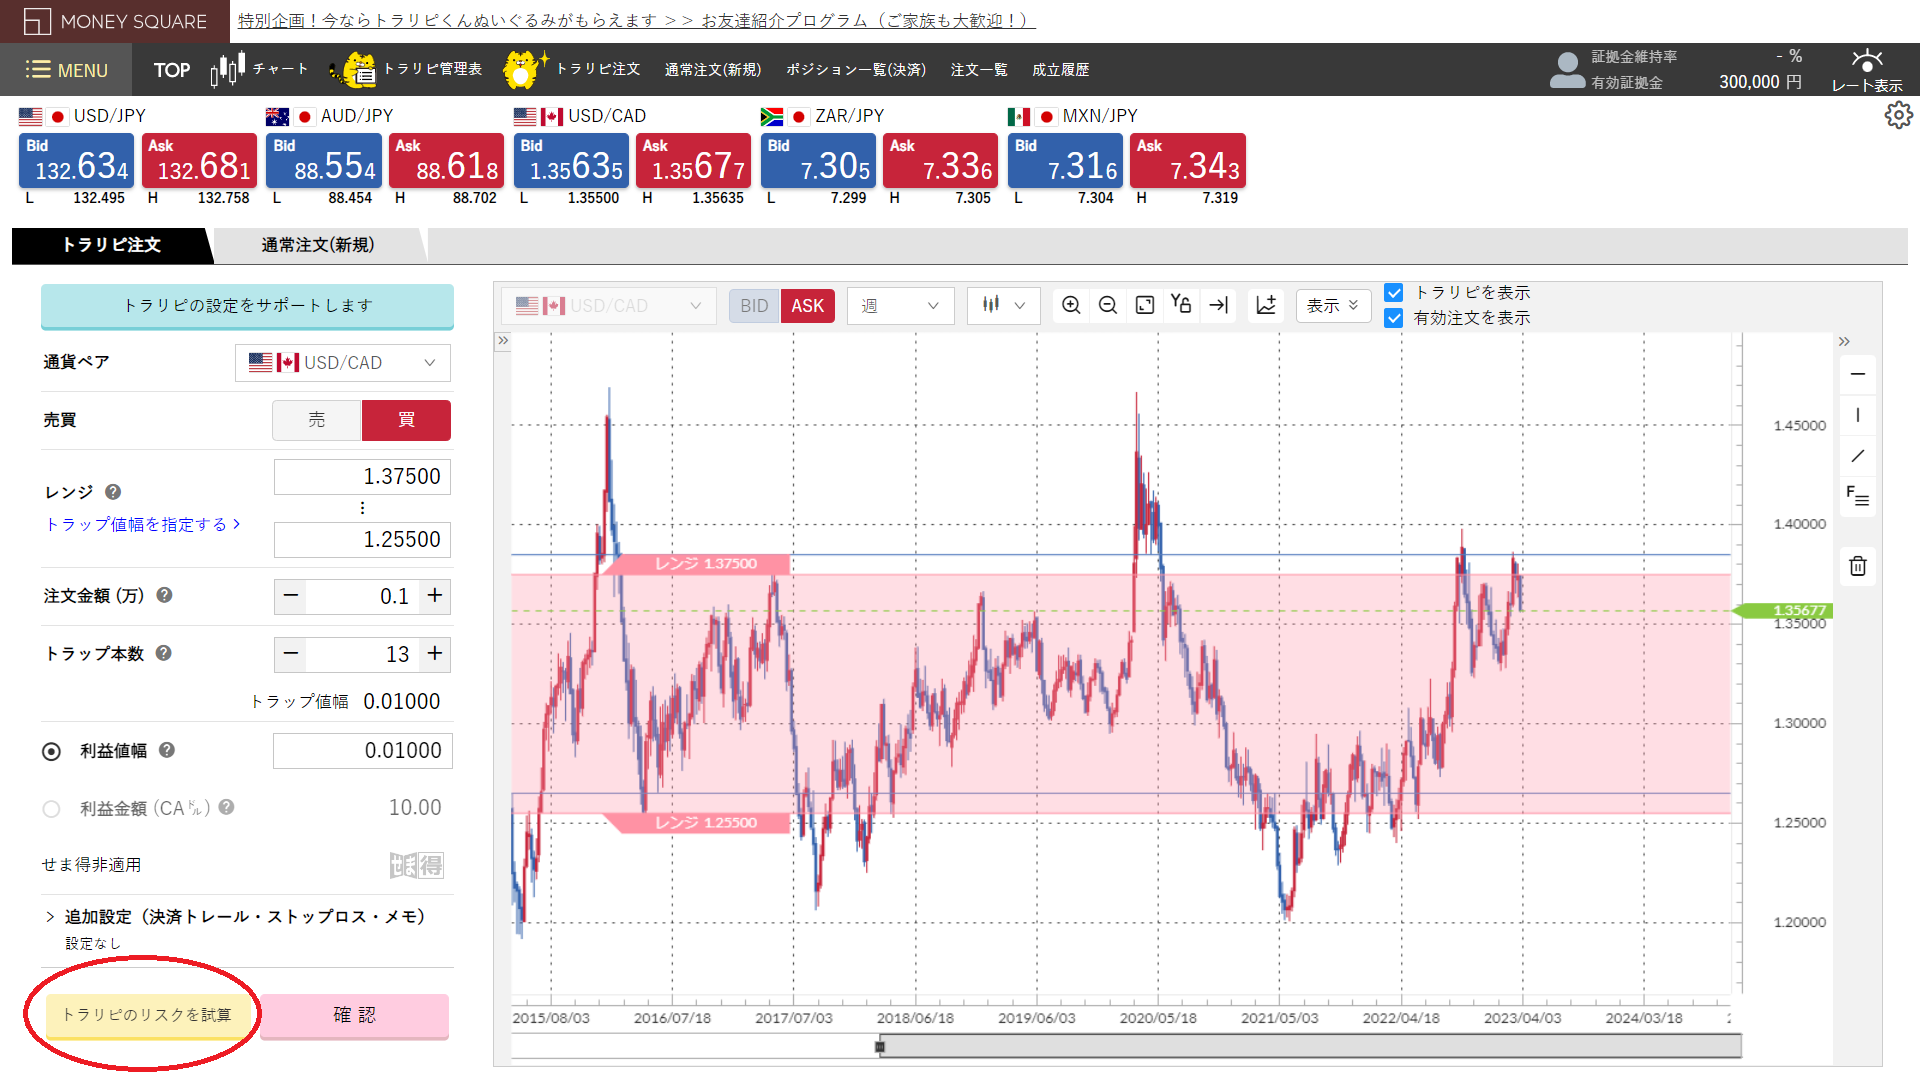The image size is (1920, 1080).
Task: Click AUD/JPY Bid price button
Action: [x=323, y=161]
